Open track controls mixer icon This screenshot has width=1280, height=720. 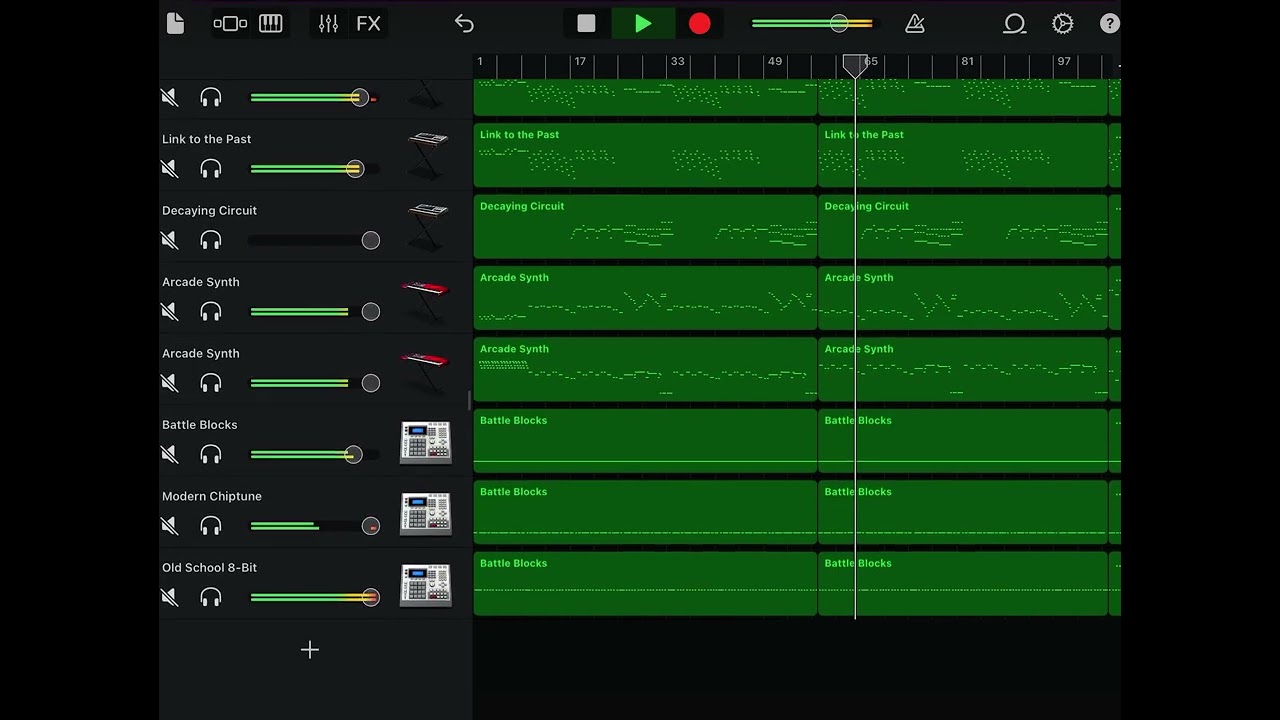point(328,23)
